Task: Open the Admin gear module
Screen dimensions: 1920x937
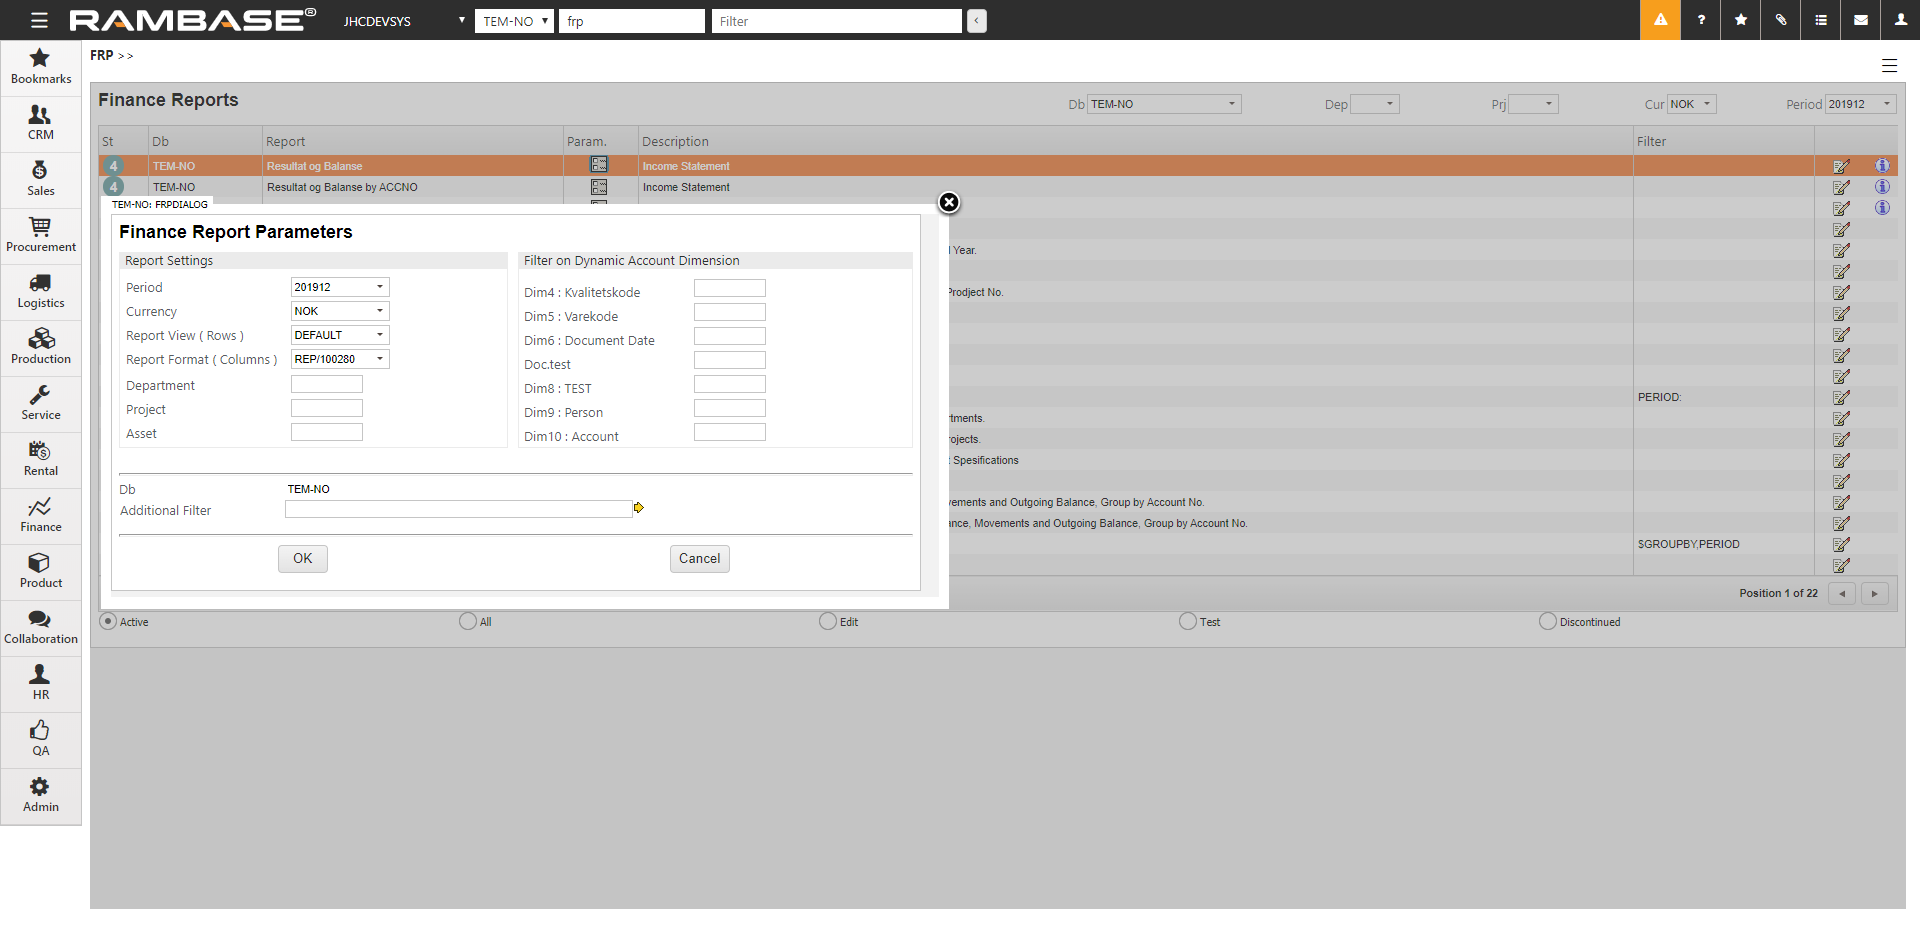Action: 41,795
